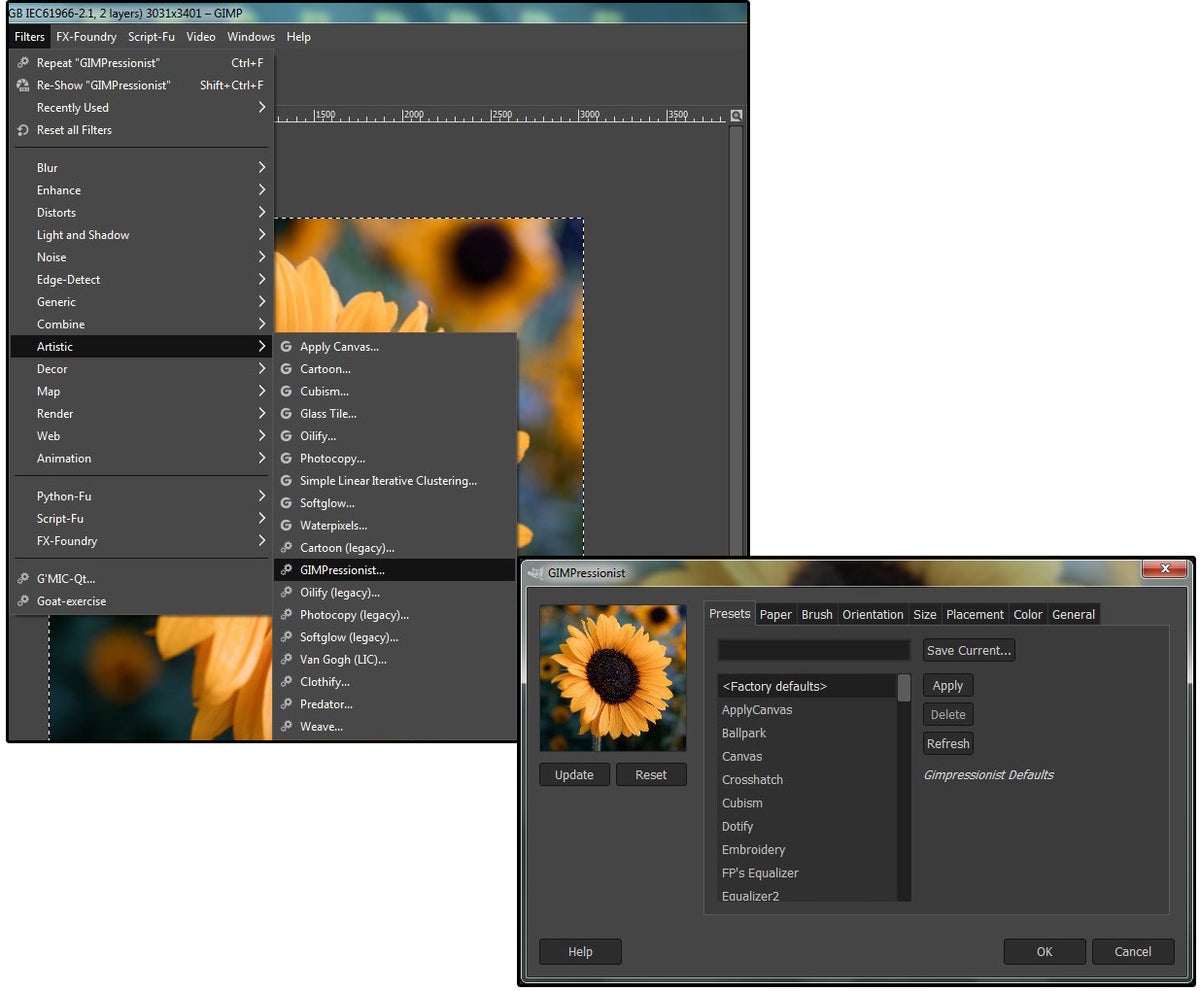Click the zoom icon at ruler corner
This screenshot has height=991, width=1200.
click(x=737, y=115)
